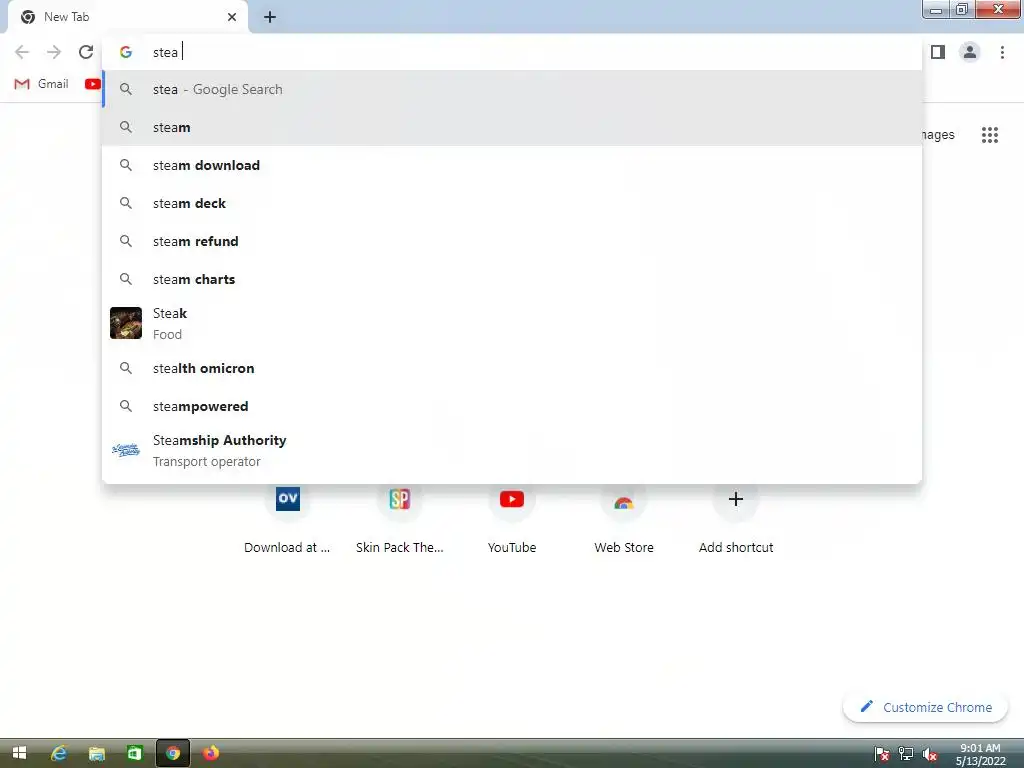Screen dimensions: 1024x768
Task: Open the profile avatar button
Action: pos(970,52)
